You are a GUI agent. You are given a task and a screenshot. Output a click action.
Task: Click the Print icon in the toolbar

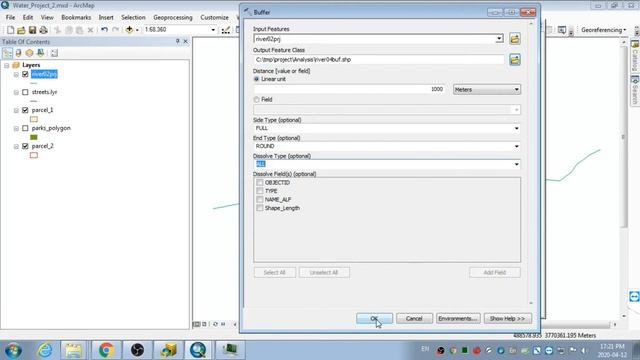click(43, 30)
